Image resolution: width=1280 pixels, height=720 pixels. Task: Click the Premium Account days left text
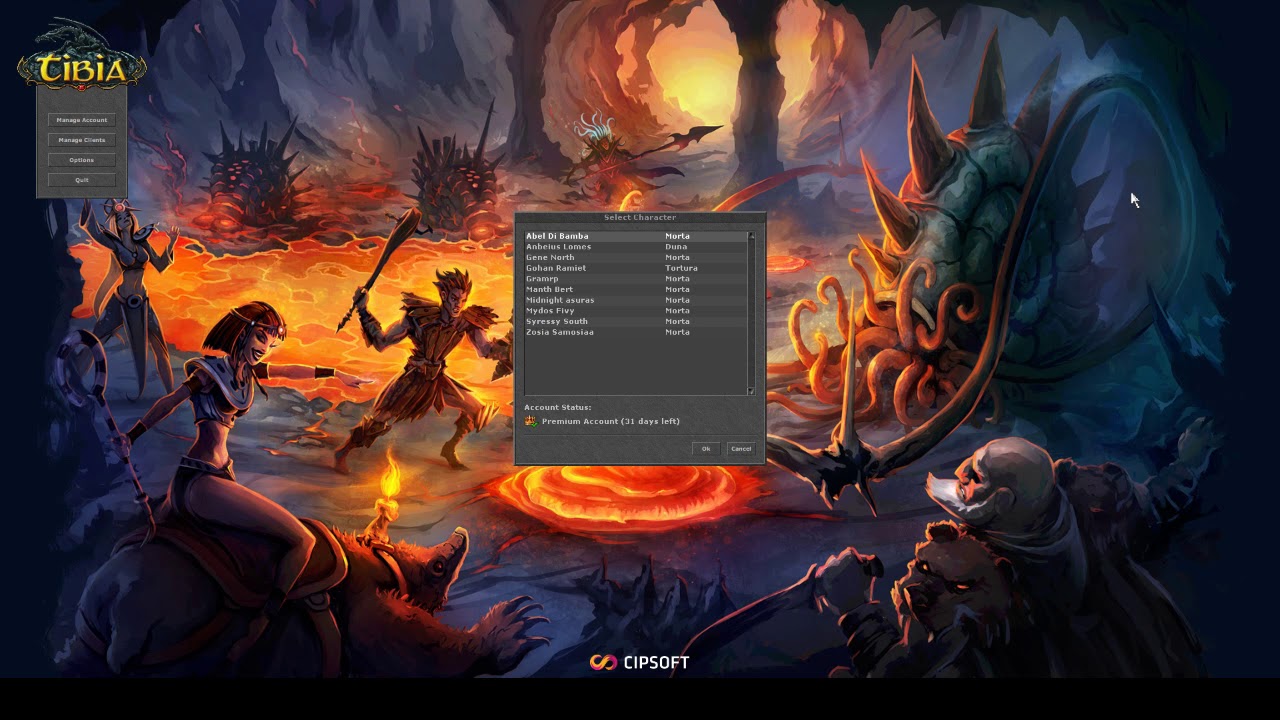click(x=611, y=422)
